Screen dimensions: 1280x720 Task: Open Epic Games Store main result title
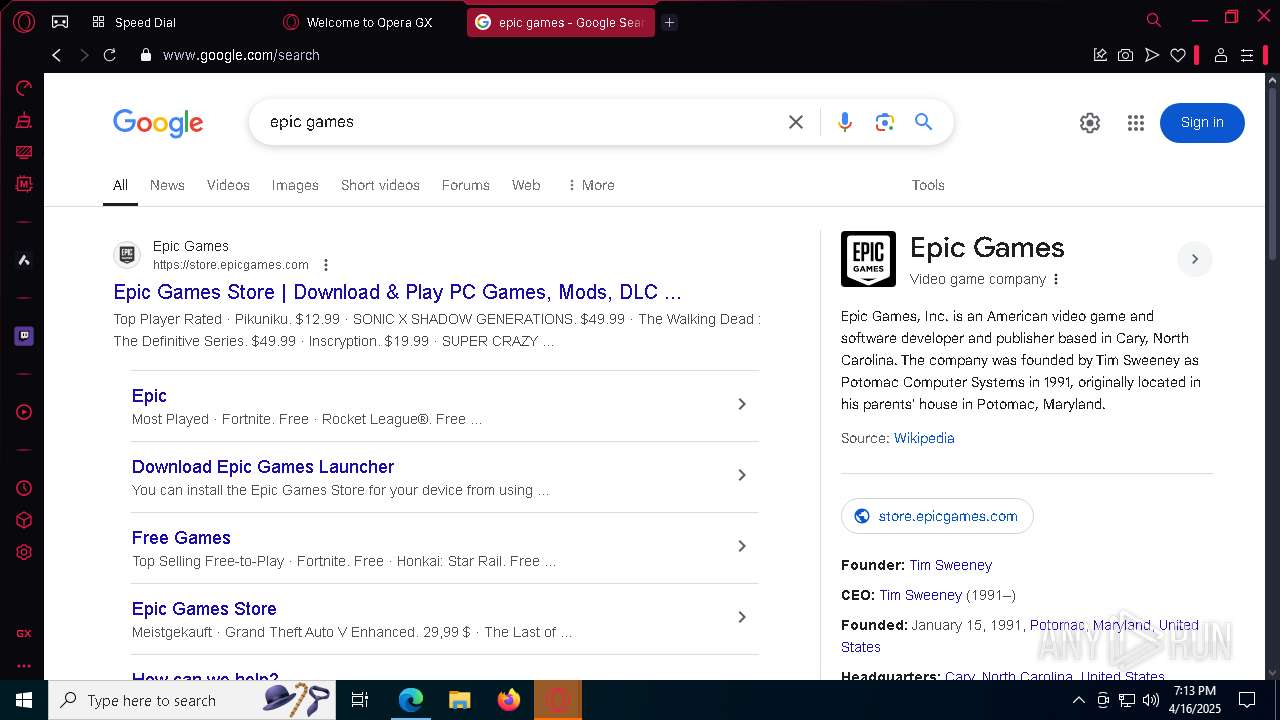pos(397,292)
